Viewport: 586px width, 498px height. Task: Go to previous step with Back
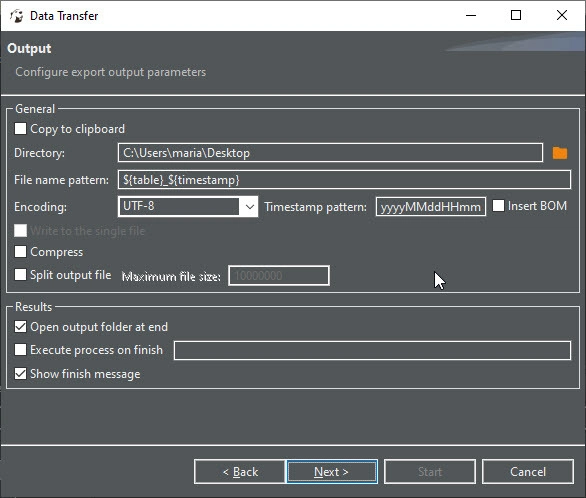coord(240,472)
